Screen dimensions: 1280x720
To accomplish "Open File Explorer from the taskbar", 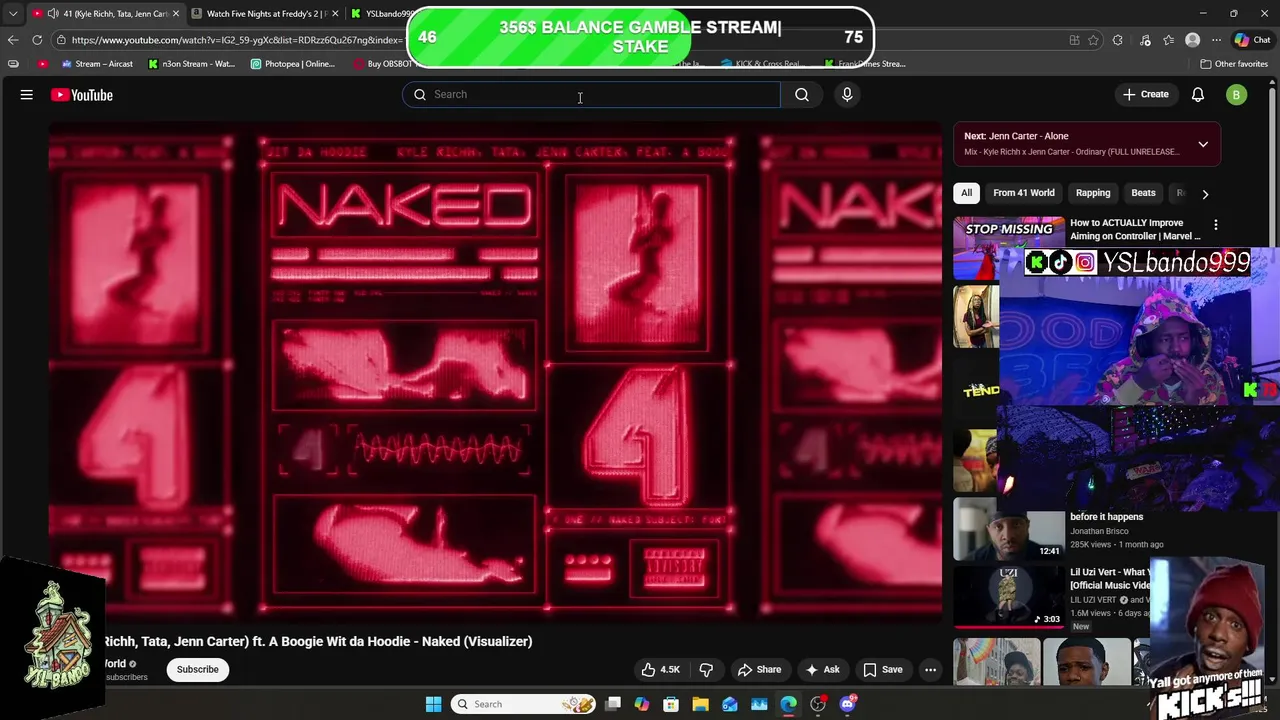I will pos(700,704).
